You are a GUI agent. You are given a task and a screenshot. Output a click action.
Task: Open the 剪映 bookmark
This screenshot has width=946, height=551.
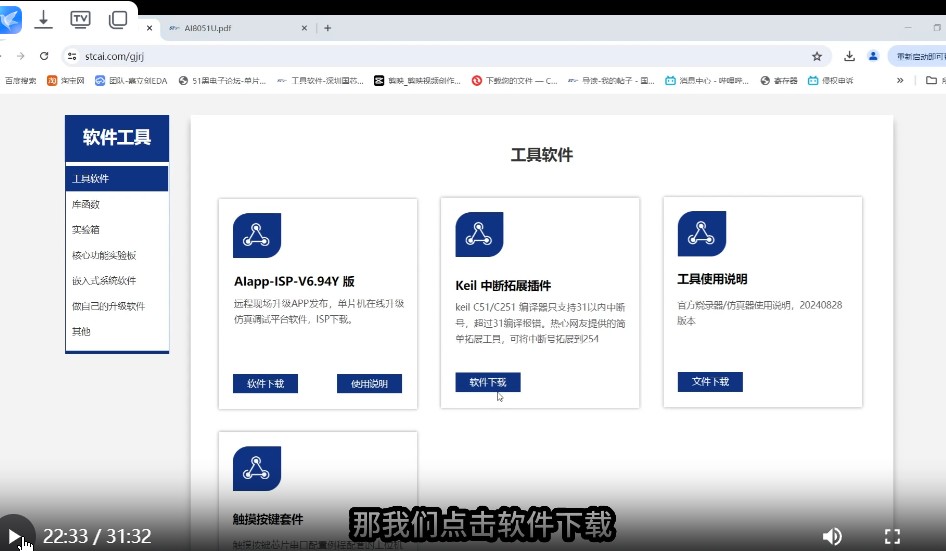pos(417,80)
